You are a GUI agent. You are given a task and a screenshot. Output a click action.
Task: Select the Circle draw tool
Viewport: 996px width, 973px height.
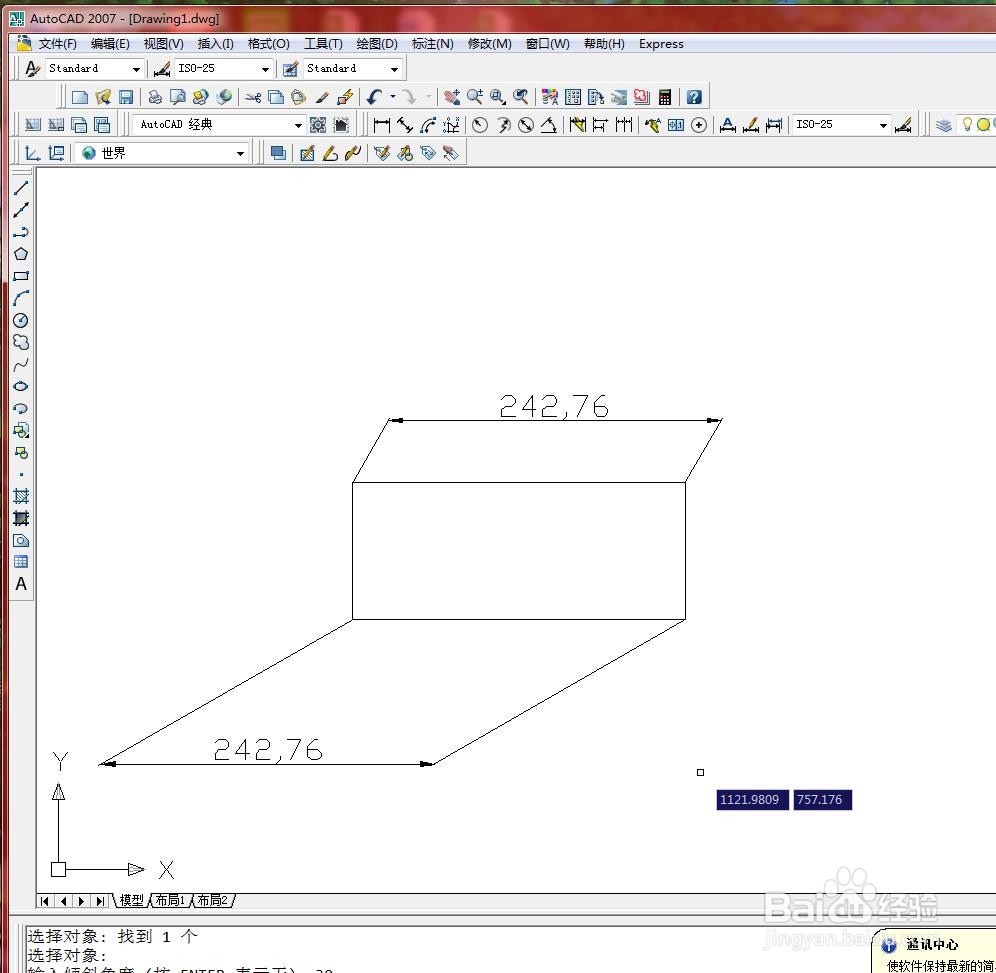pyautogui.click(x=21, y=320)
